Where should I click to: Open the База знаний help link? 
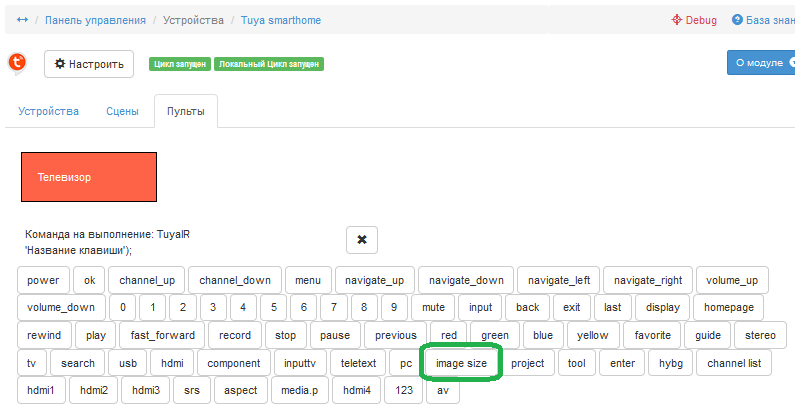[x=763, y=20]
